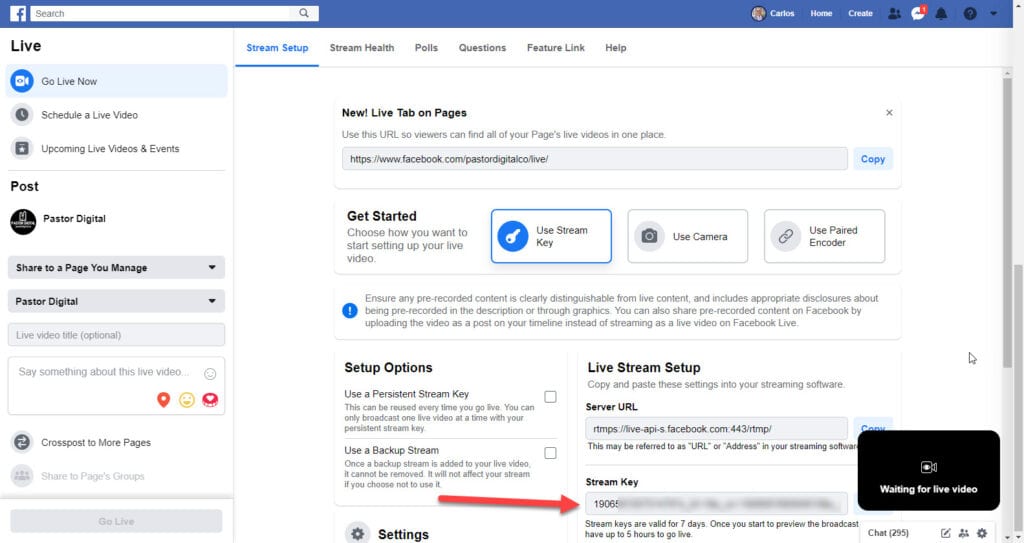
Task: Click the Live video title field
Action: (116, 335)
